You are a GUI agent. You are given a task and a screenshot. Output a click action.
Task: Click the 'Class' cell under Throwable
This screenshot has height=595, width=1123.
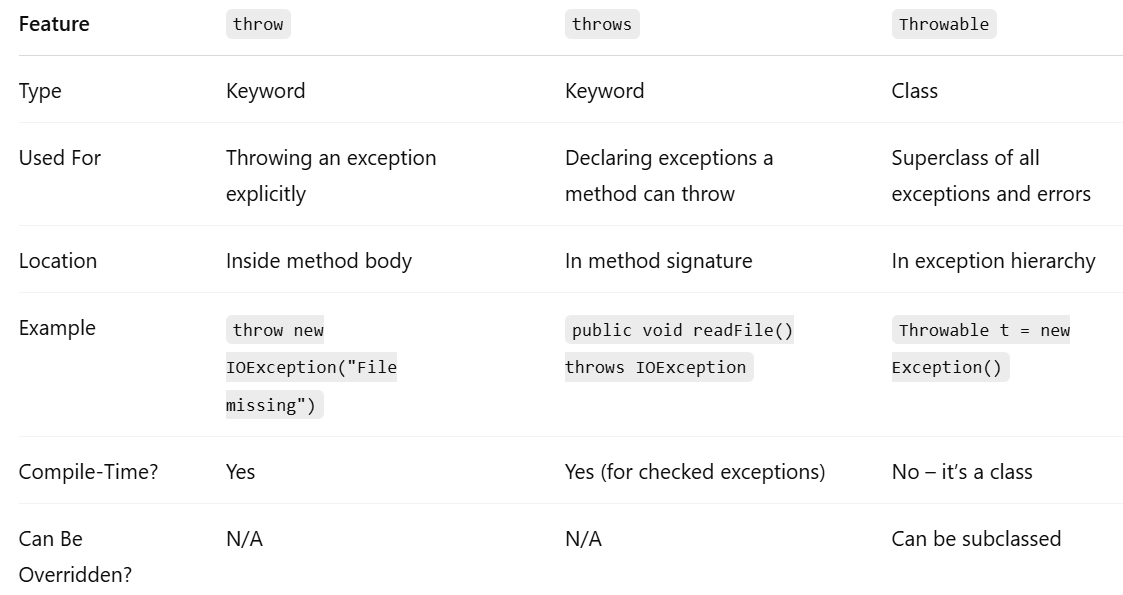[914, 91]
